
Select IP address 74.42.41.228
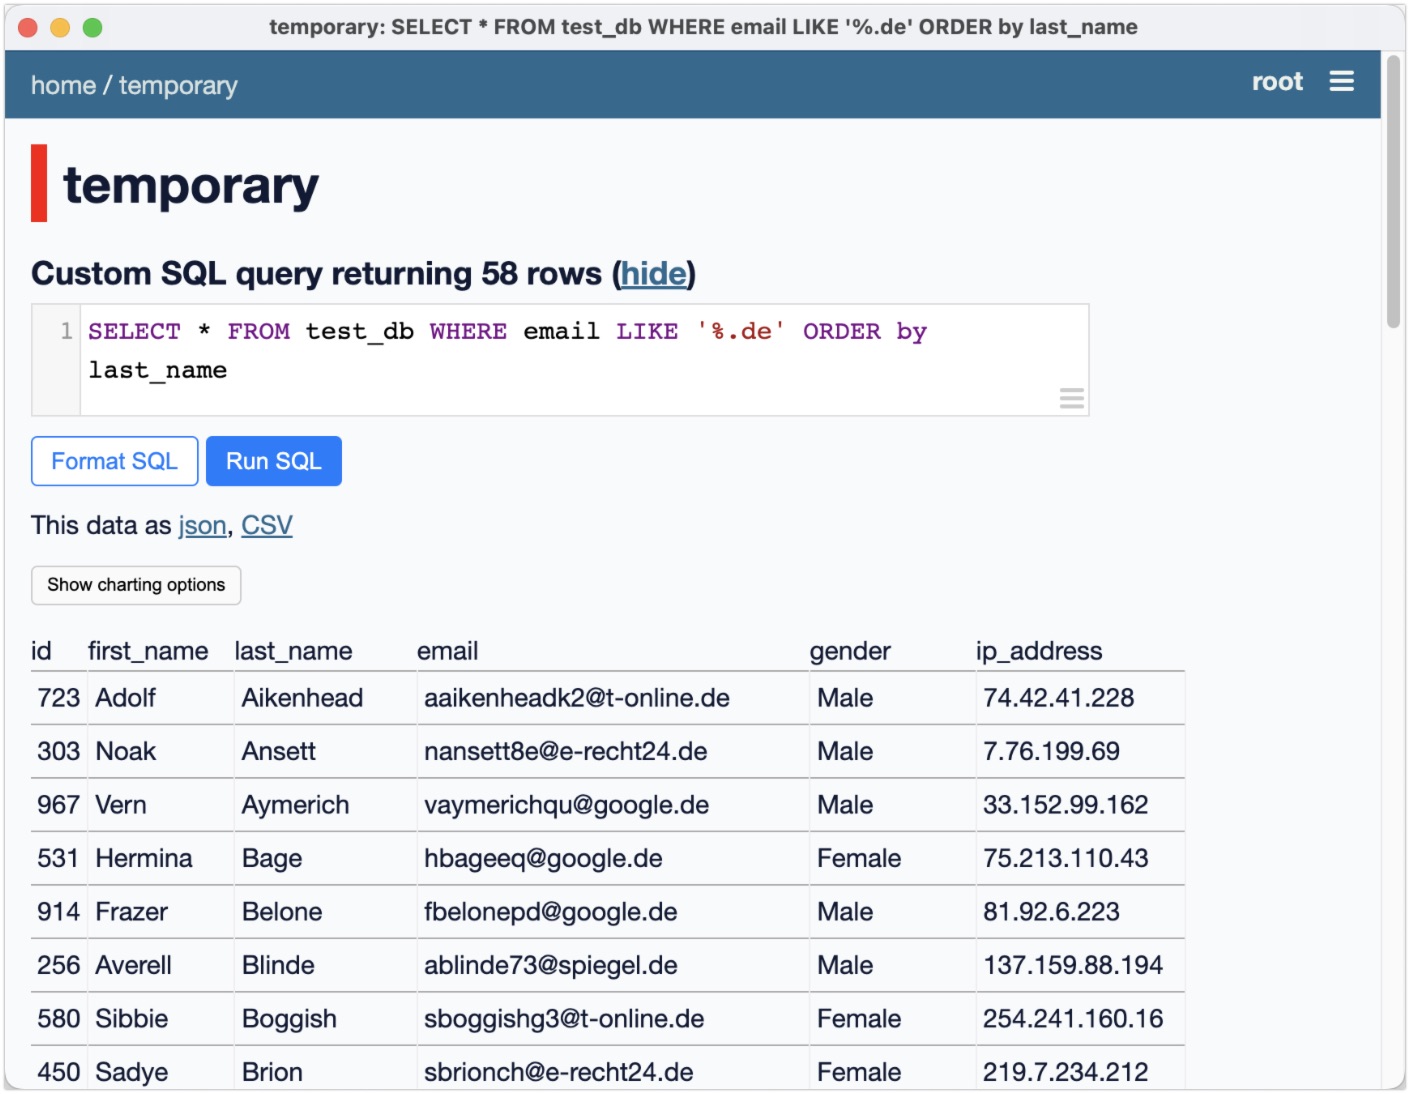[1080, 698]
